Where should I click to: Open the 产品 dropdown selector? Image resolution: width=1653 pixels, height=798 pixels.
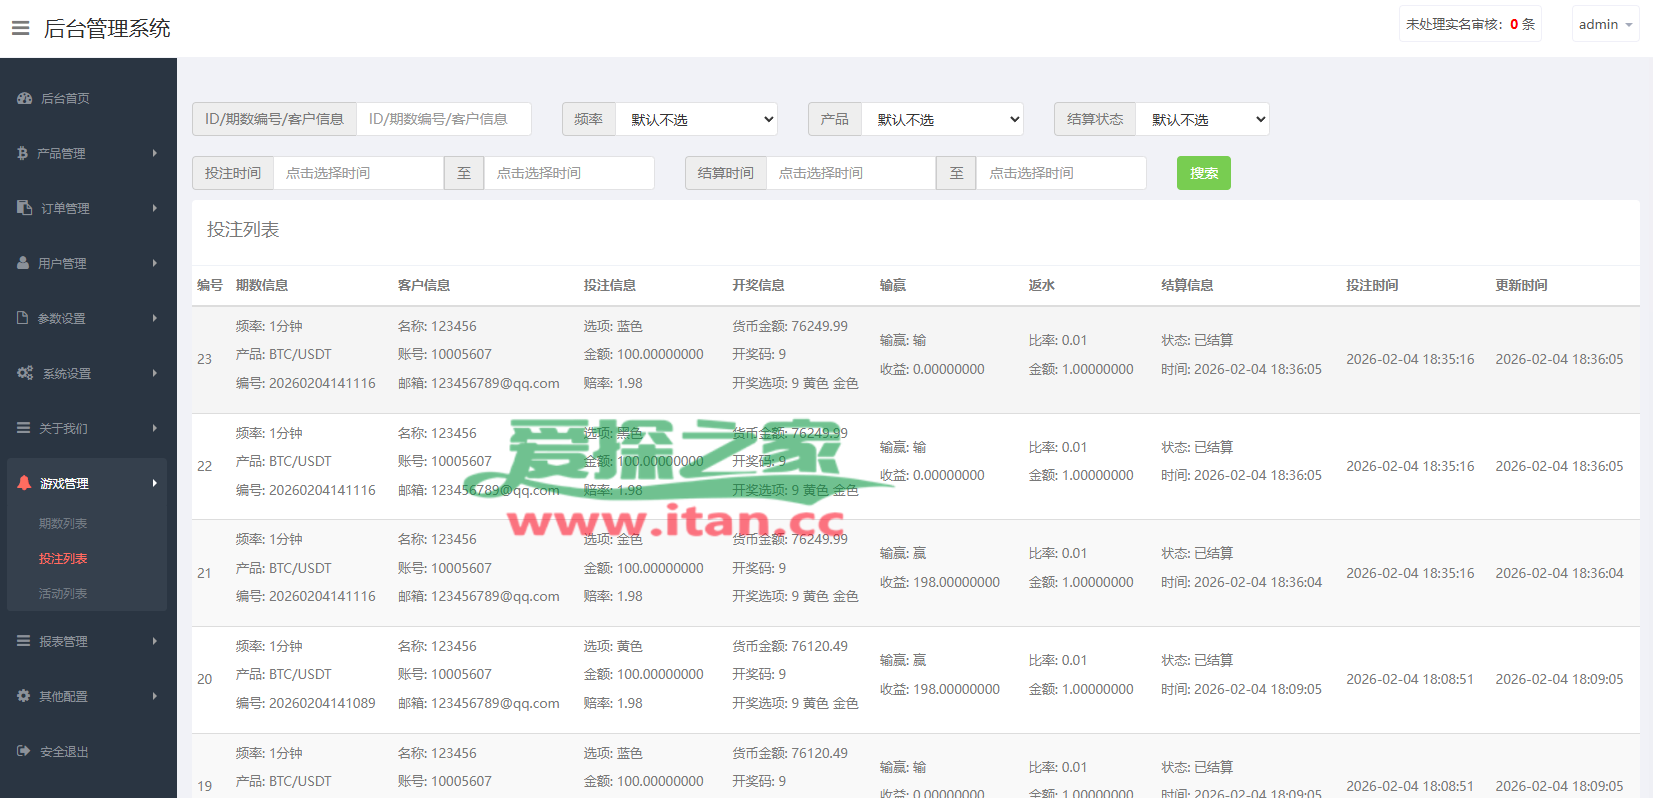(x=942, y=119)
